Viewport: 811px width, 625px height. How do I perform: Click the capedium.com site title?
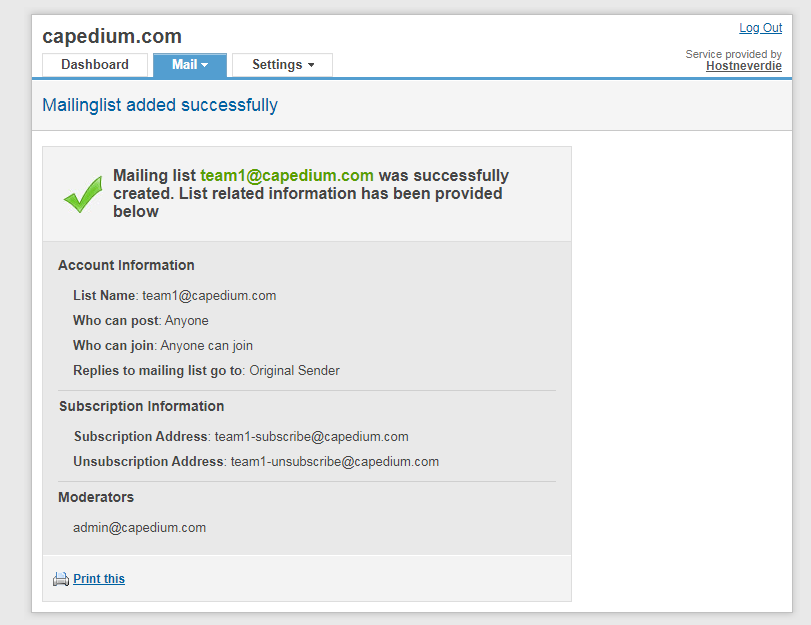[112, 37]
